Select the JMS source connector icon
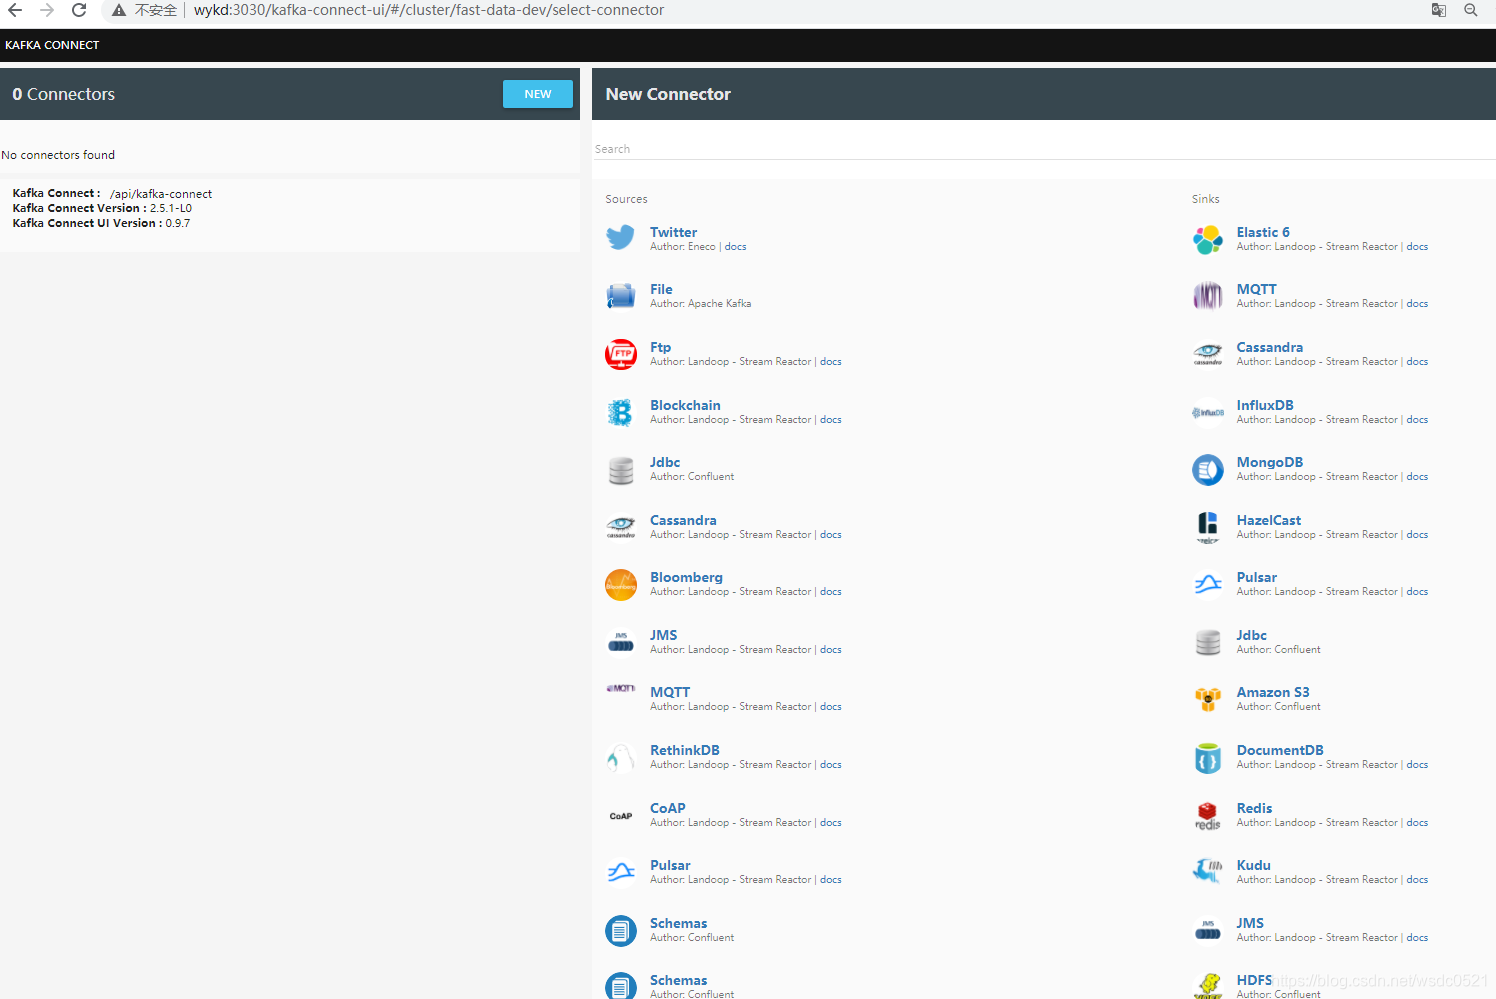 tap(621, 642)
